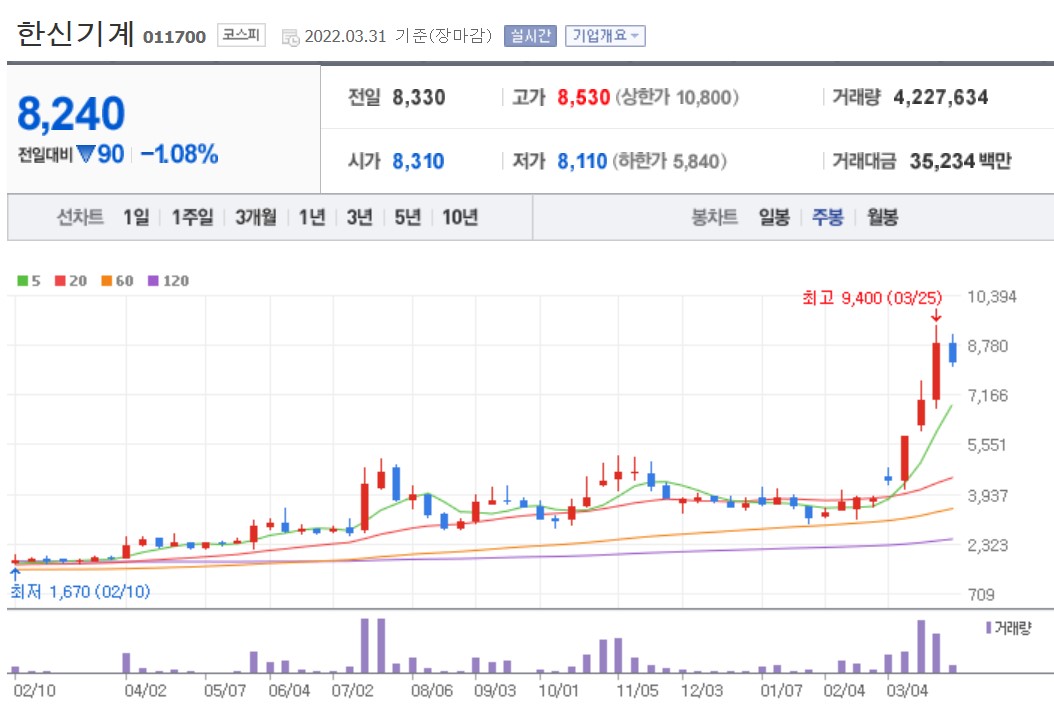Click the 저가 8,110 value

(x=582, y=161)
